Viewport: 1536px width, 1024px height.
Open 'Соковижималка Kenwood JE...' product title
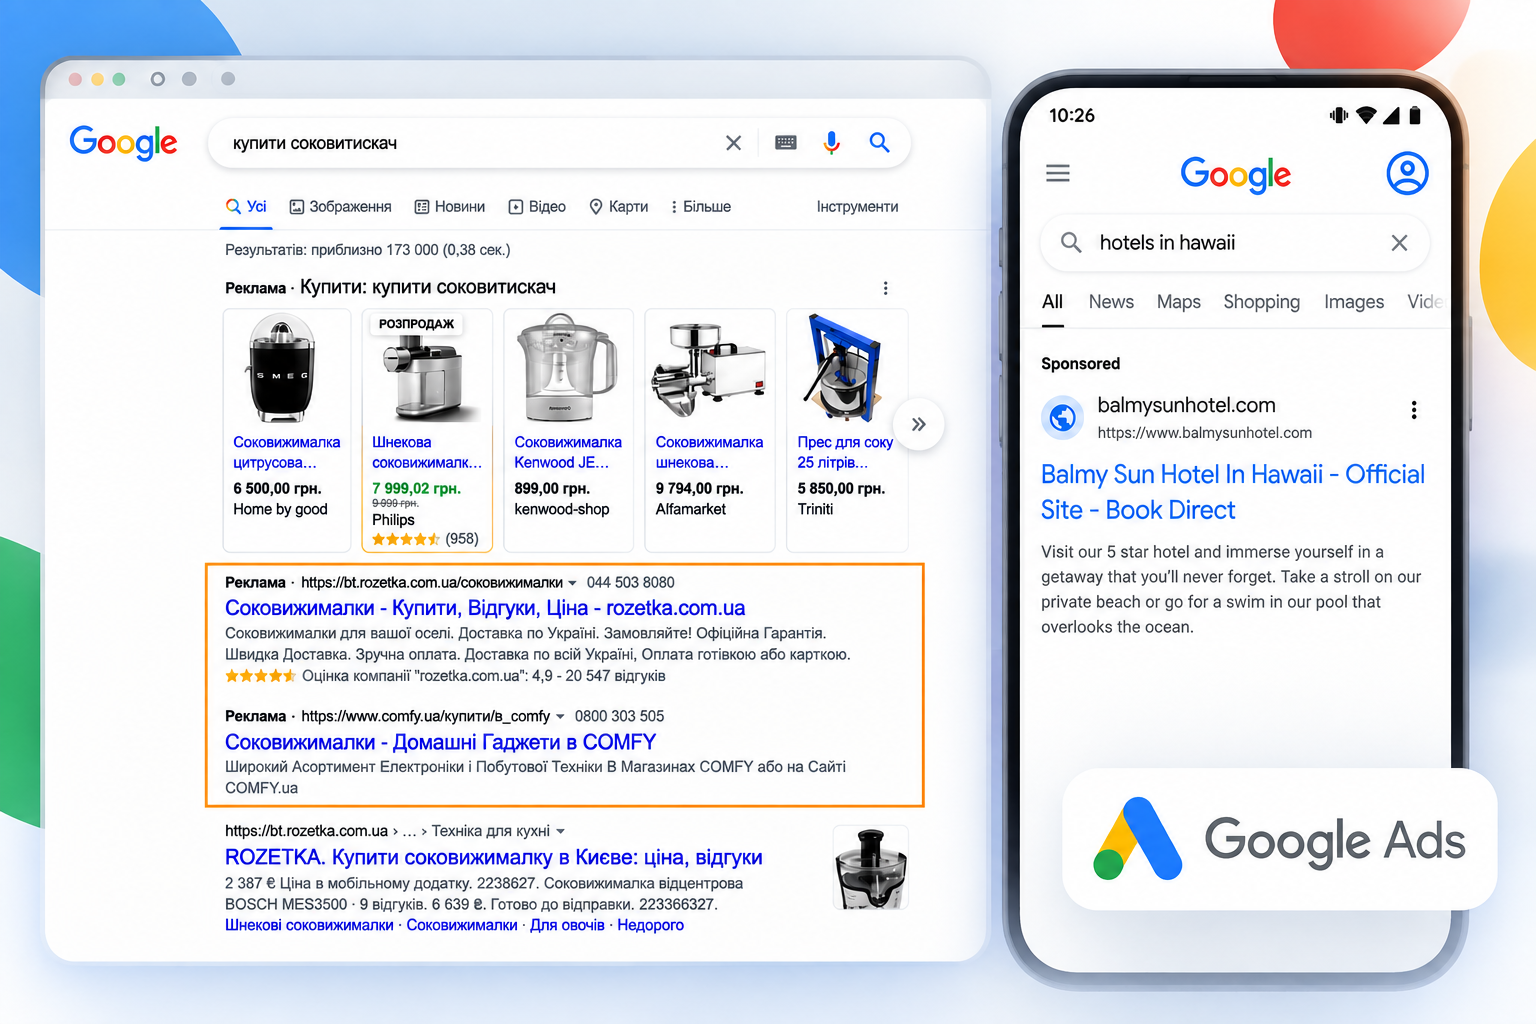click(568, 452)
